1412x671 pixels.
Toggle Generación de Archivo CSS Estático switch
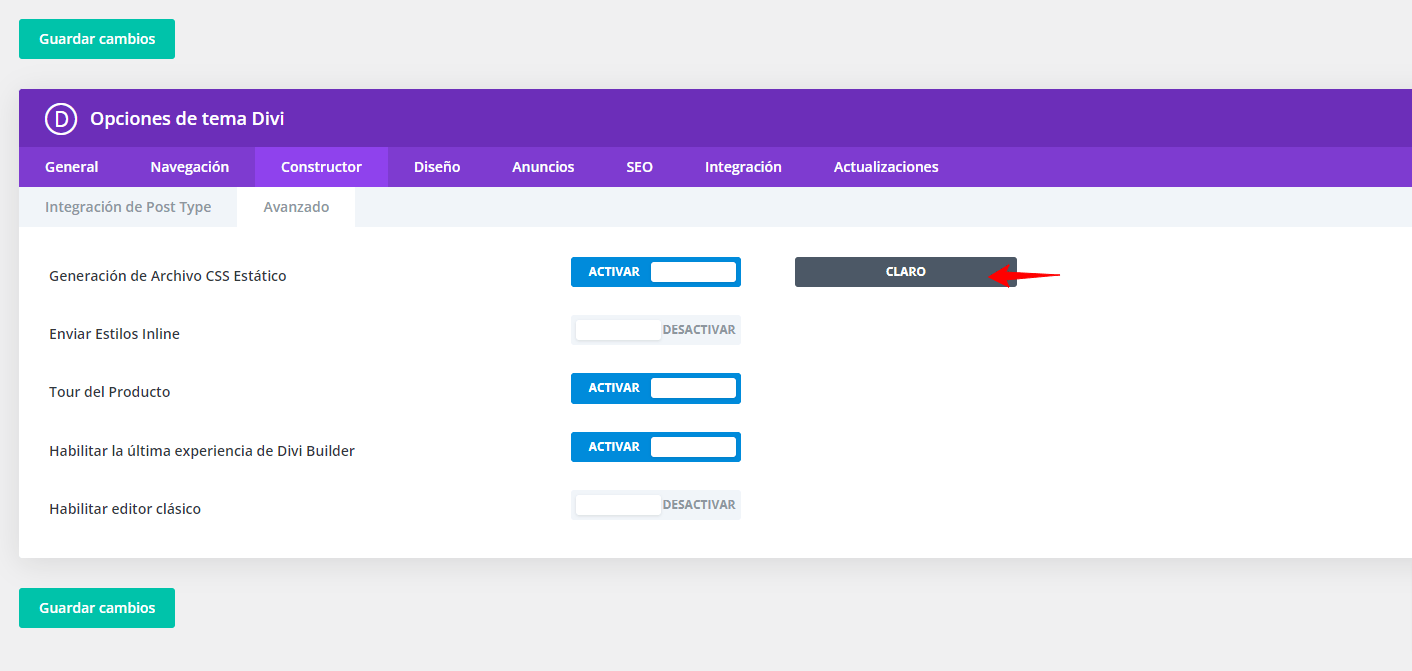click(656, 272)
